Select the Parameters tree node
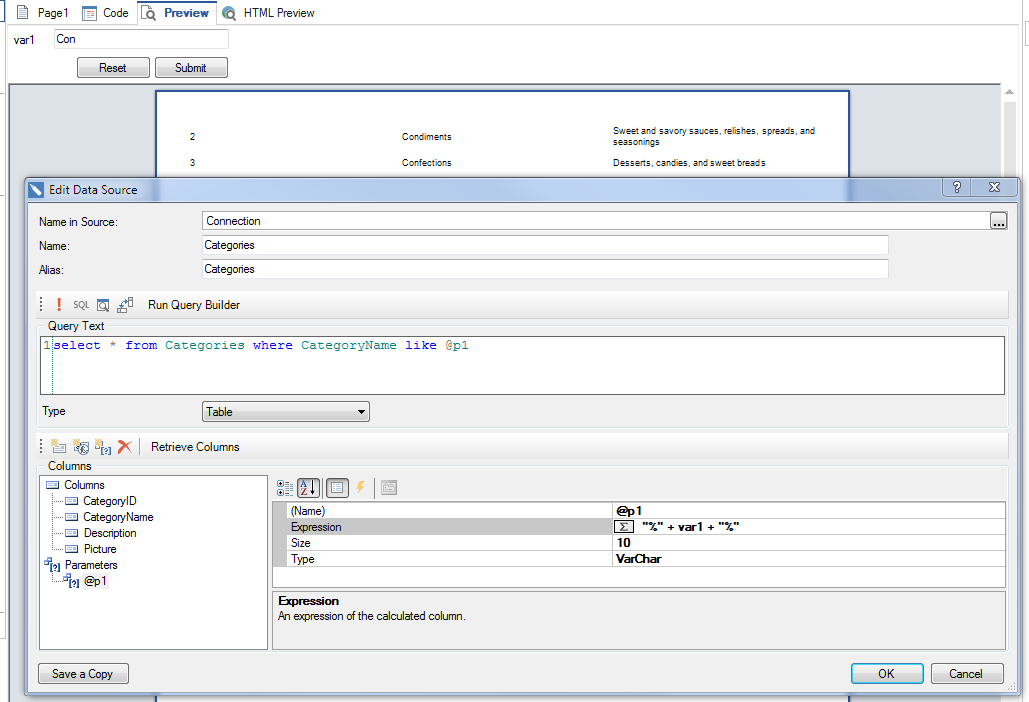Screen dimensions: 1029x702 coord(91,565)
